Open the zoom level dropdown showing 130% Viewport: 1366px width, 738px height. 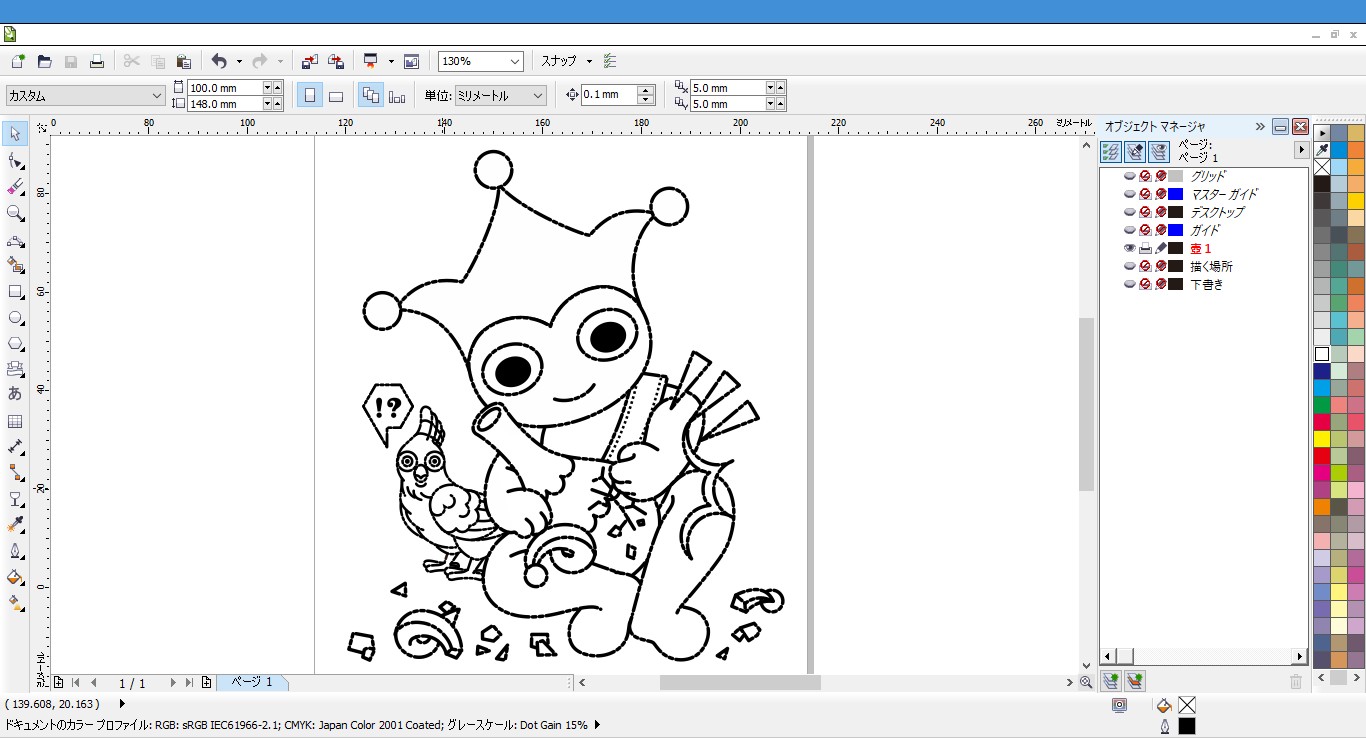point(515,61)
